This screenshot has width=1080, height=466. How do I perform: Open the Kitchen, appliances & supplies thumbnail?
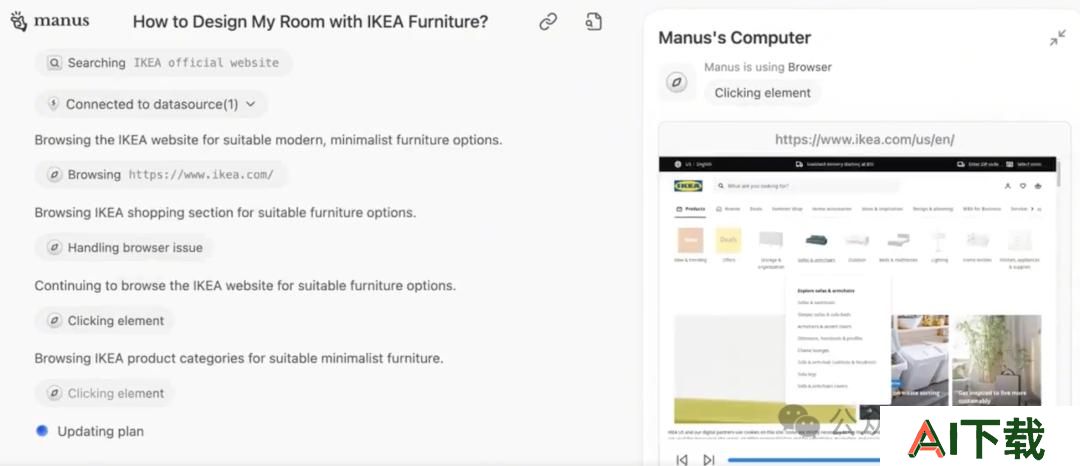pos(1019,241)
